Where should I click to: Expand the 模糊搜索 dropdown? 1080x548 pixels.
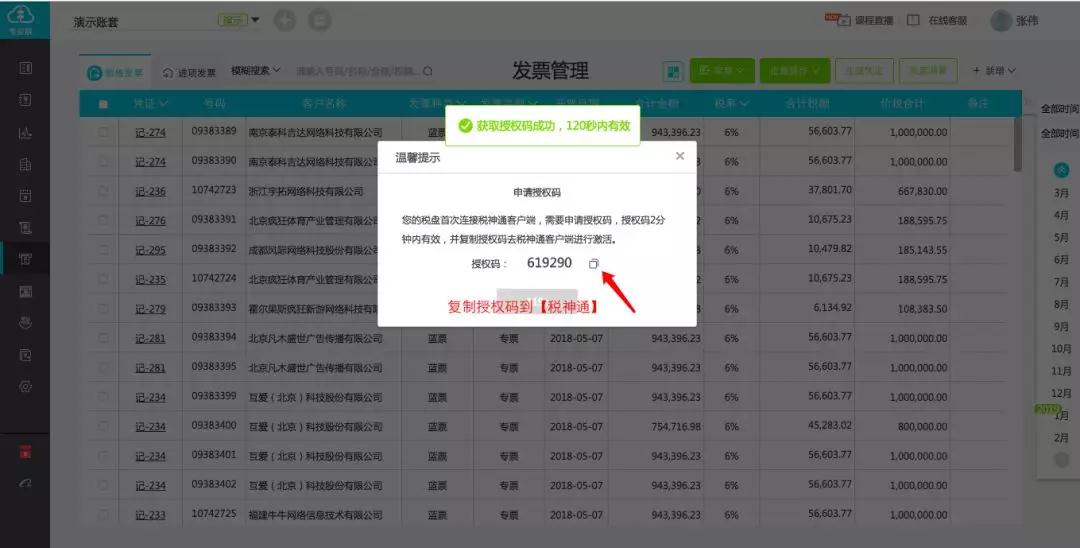255,72
